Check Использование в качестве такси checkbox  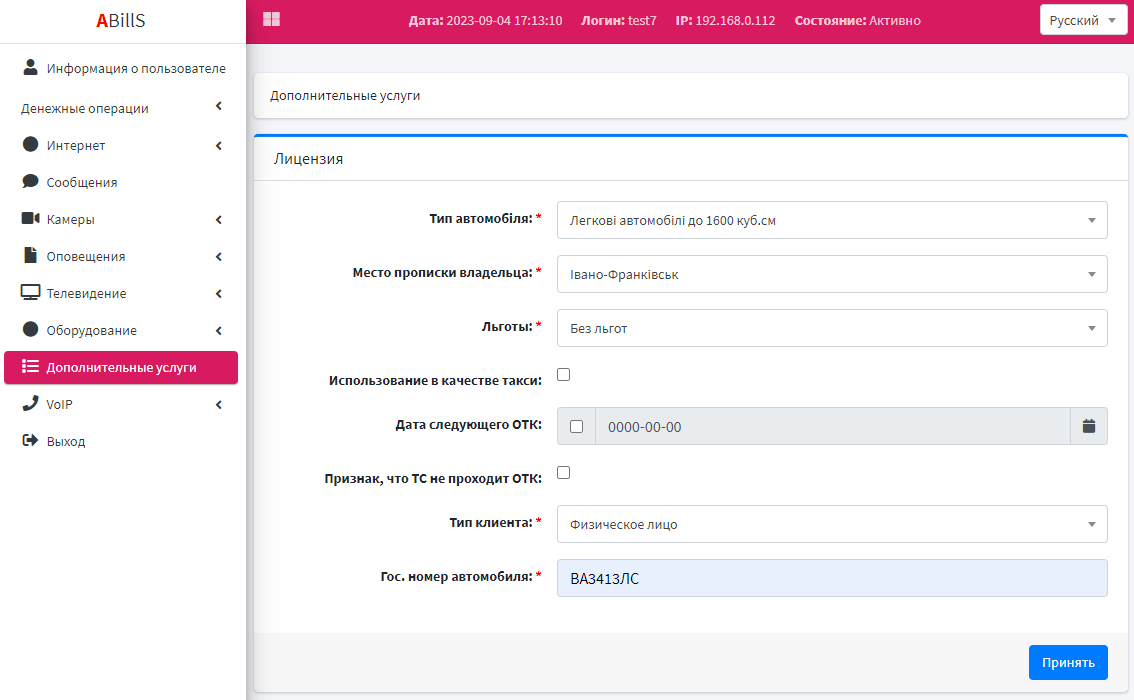pyautogui.click(x=563, y=375)
